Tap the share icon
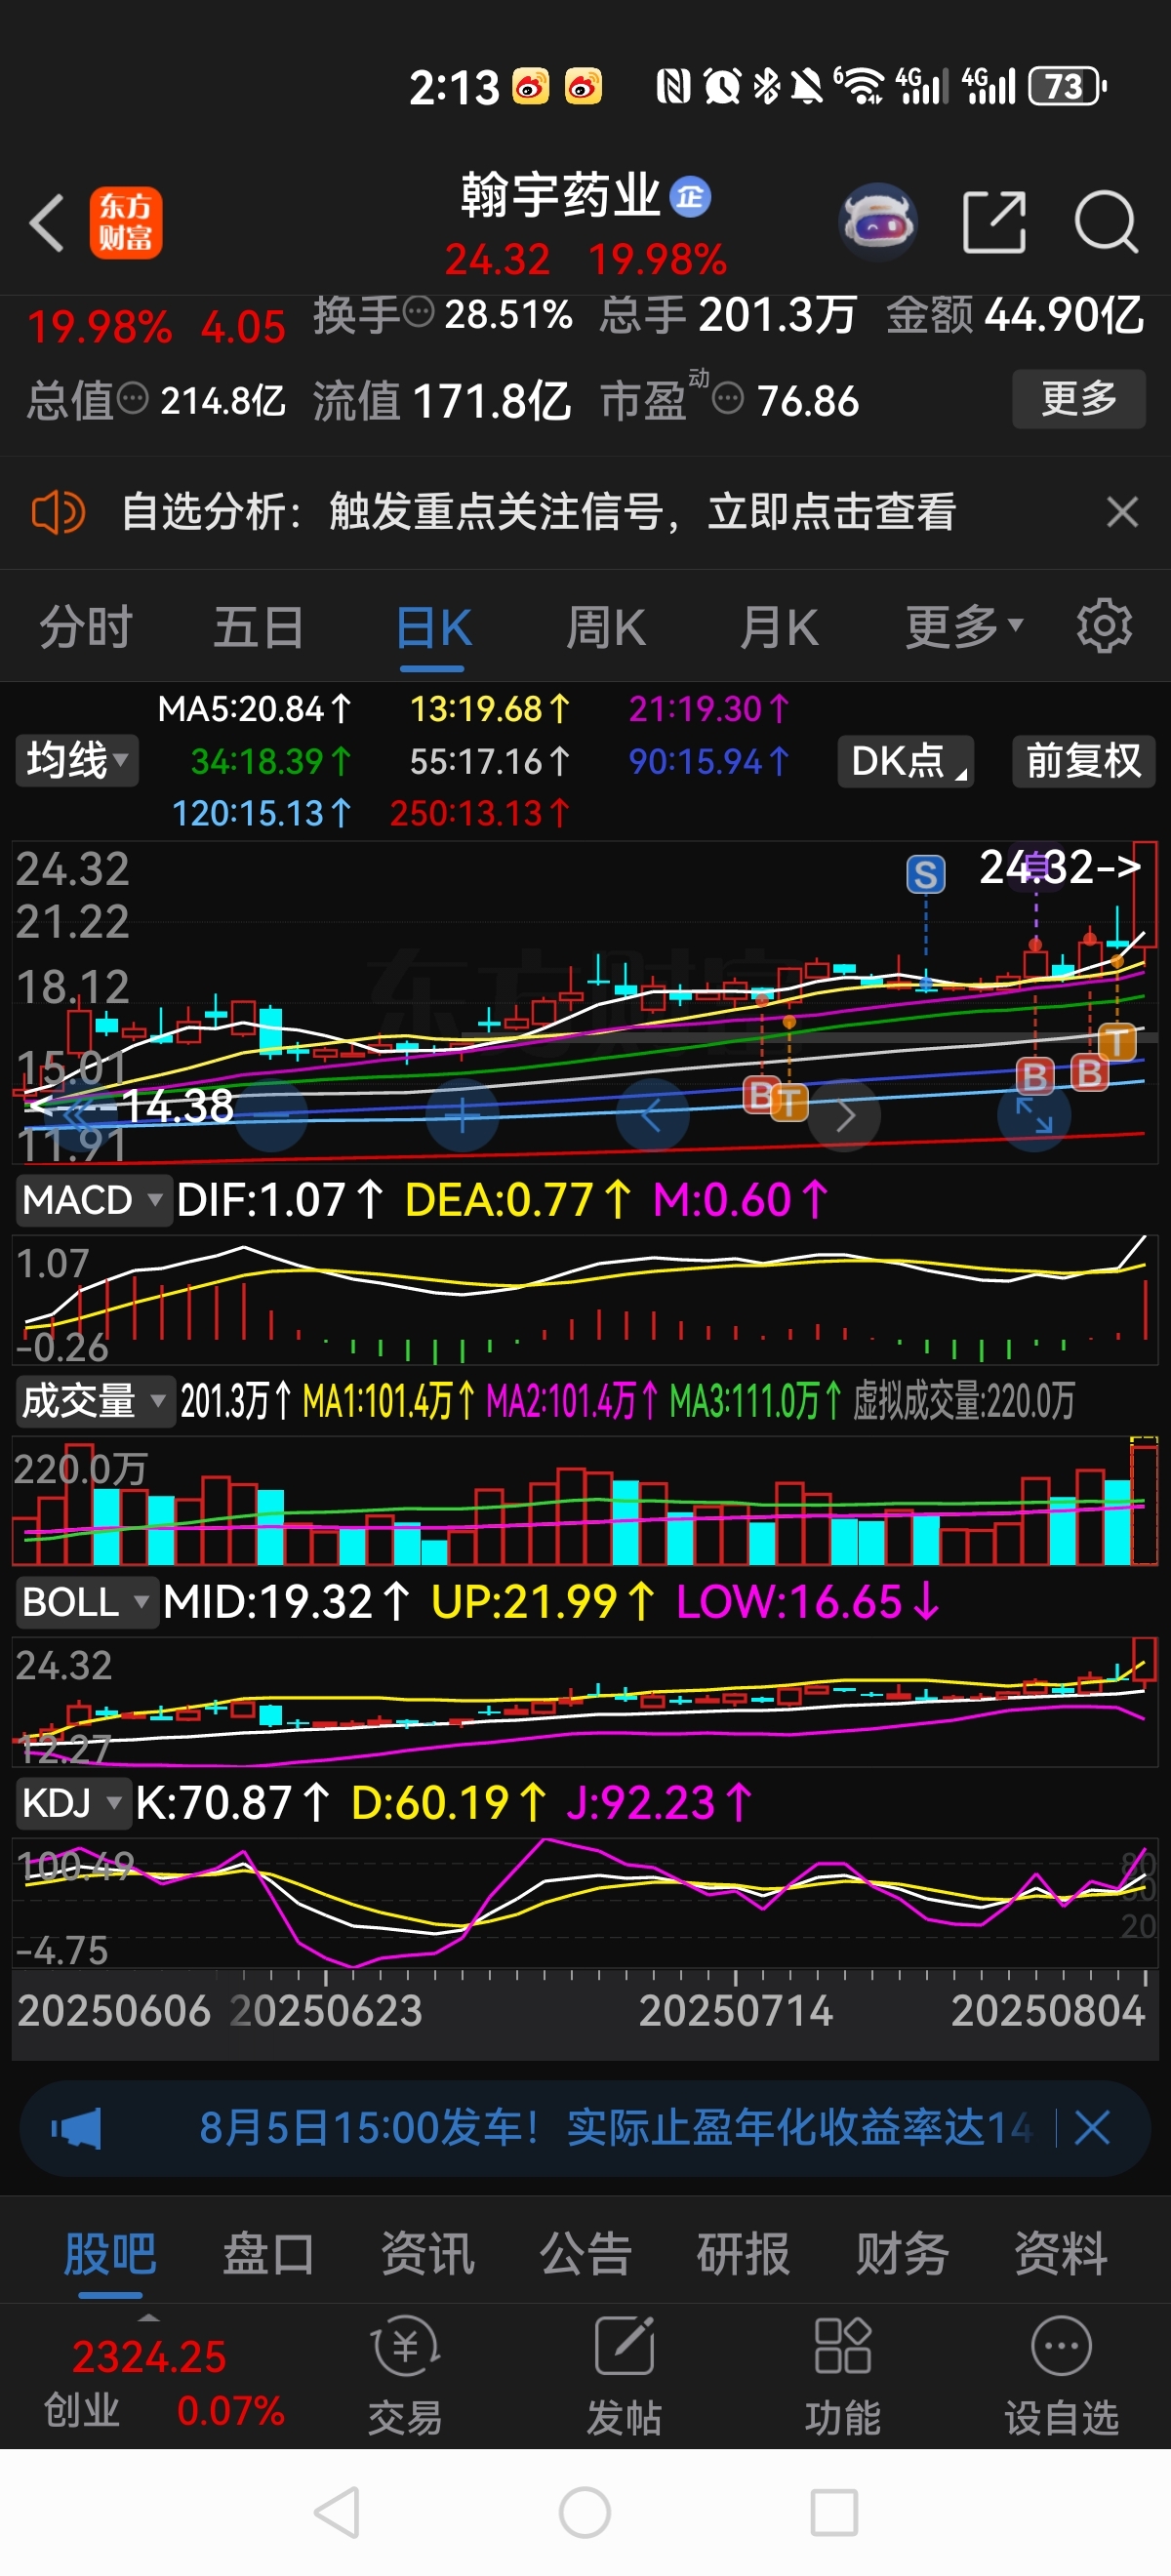This screenshot has height=2576, width=1171. tap(994, 221)
